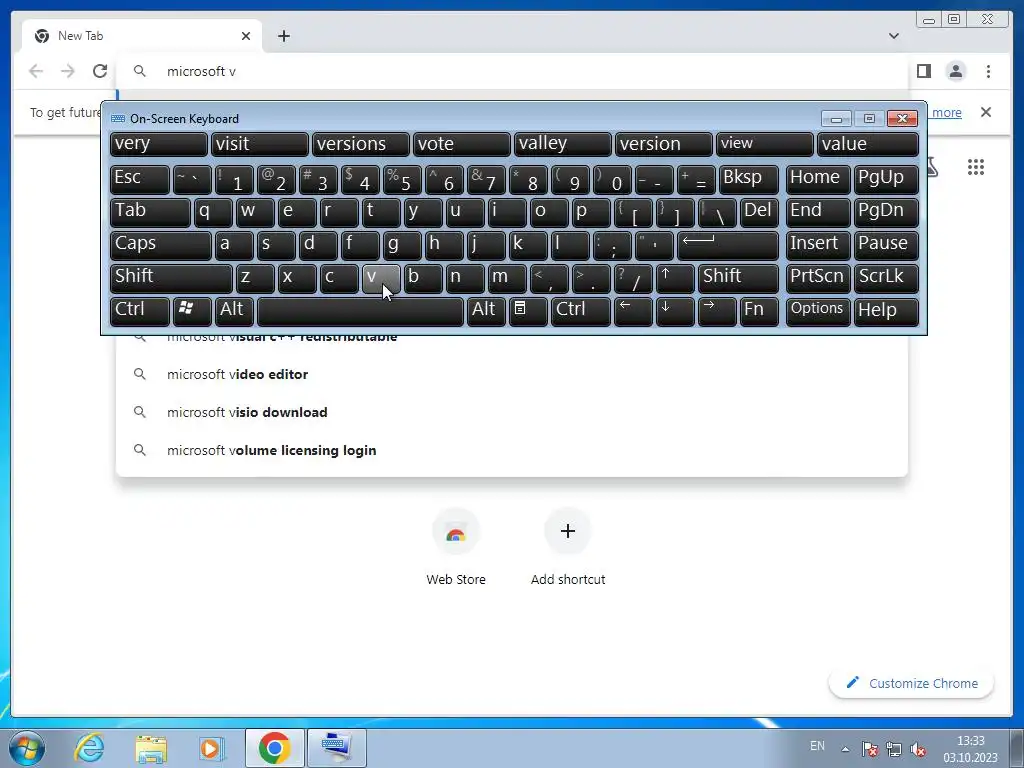
Task: Open Chrome side panel icon
Action: (923, 71)
